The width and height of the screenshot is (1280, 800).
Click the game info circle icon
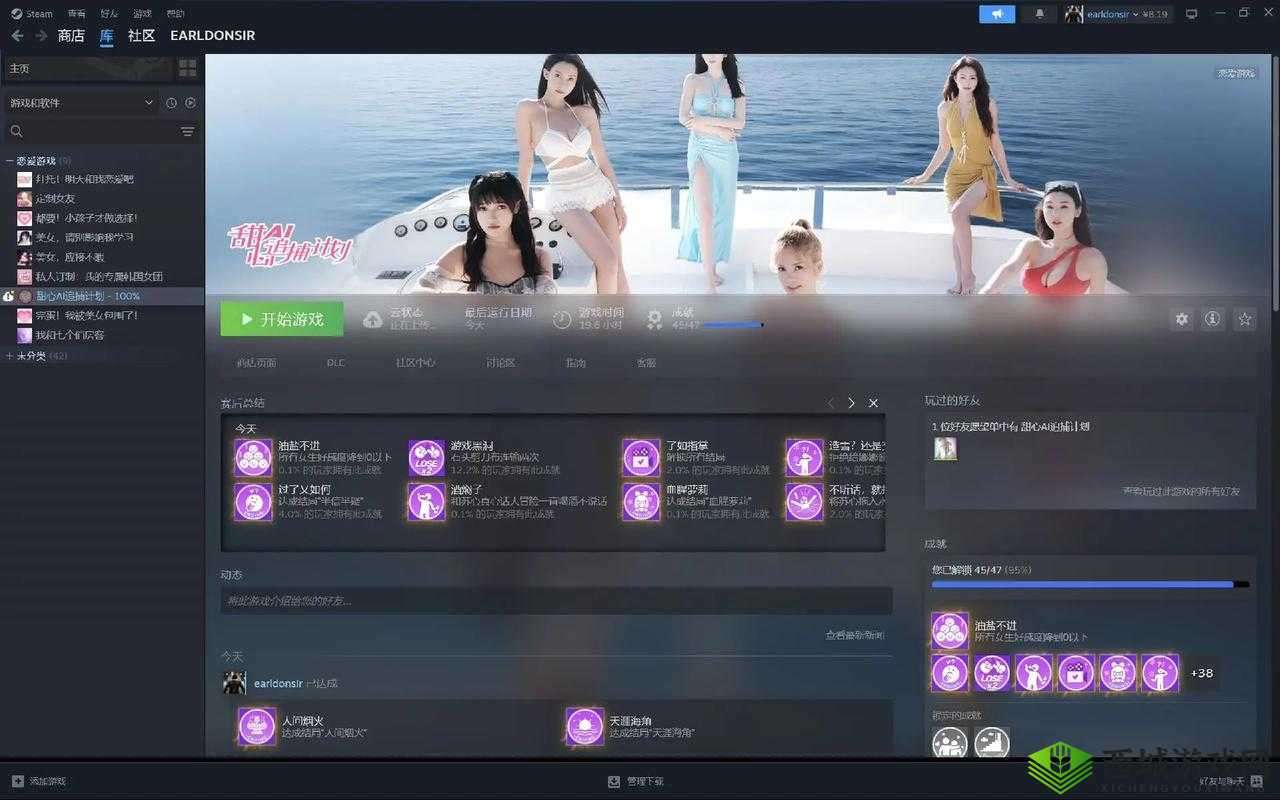(1212, 318)
